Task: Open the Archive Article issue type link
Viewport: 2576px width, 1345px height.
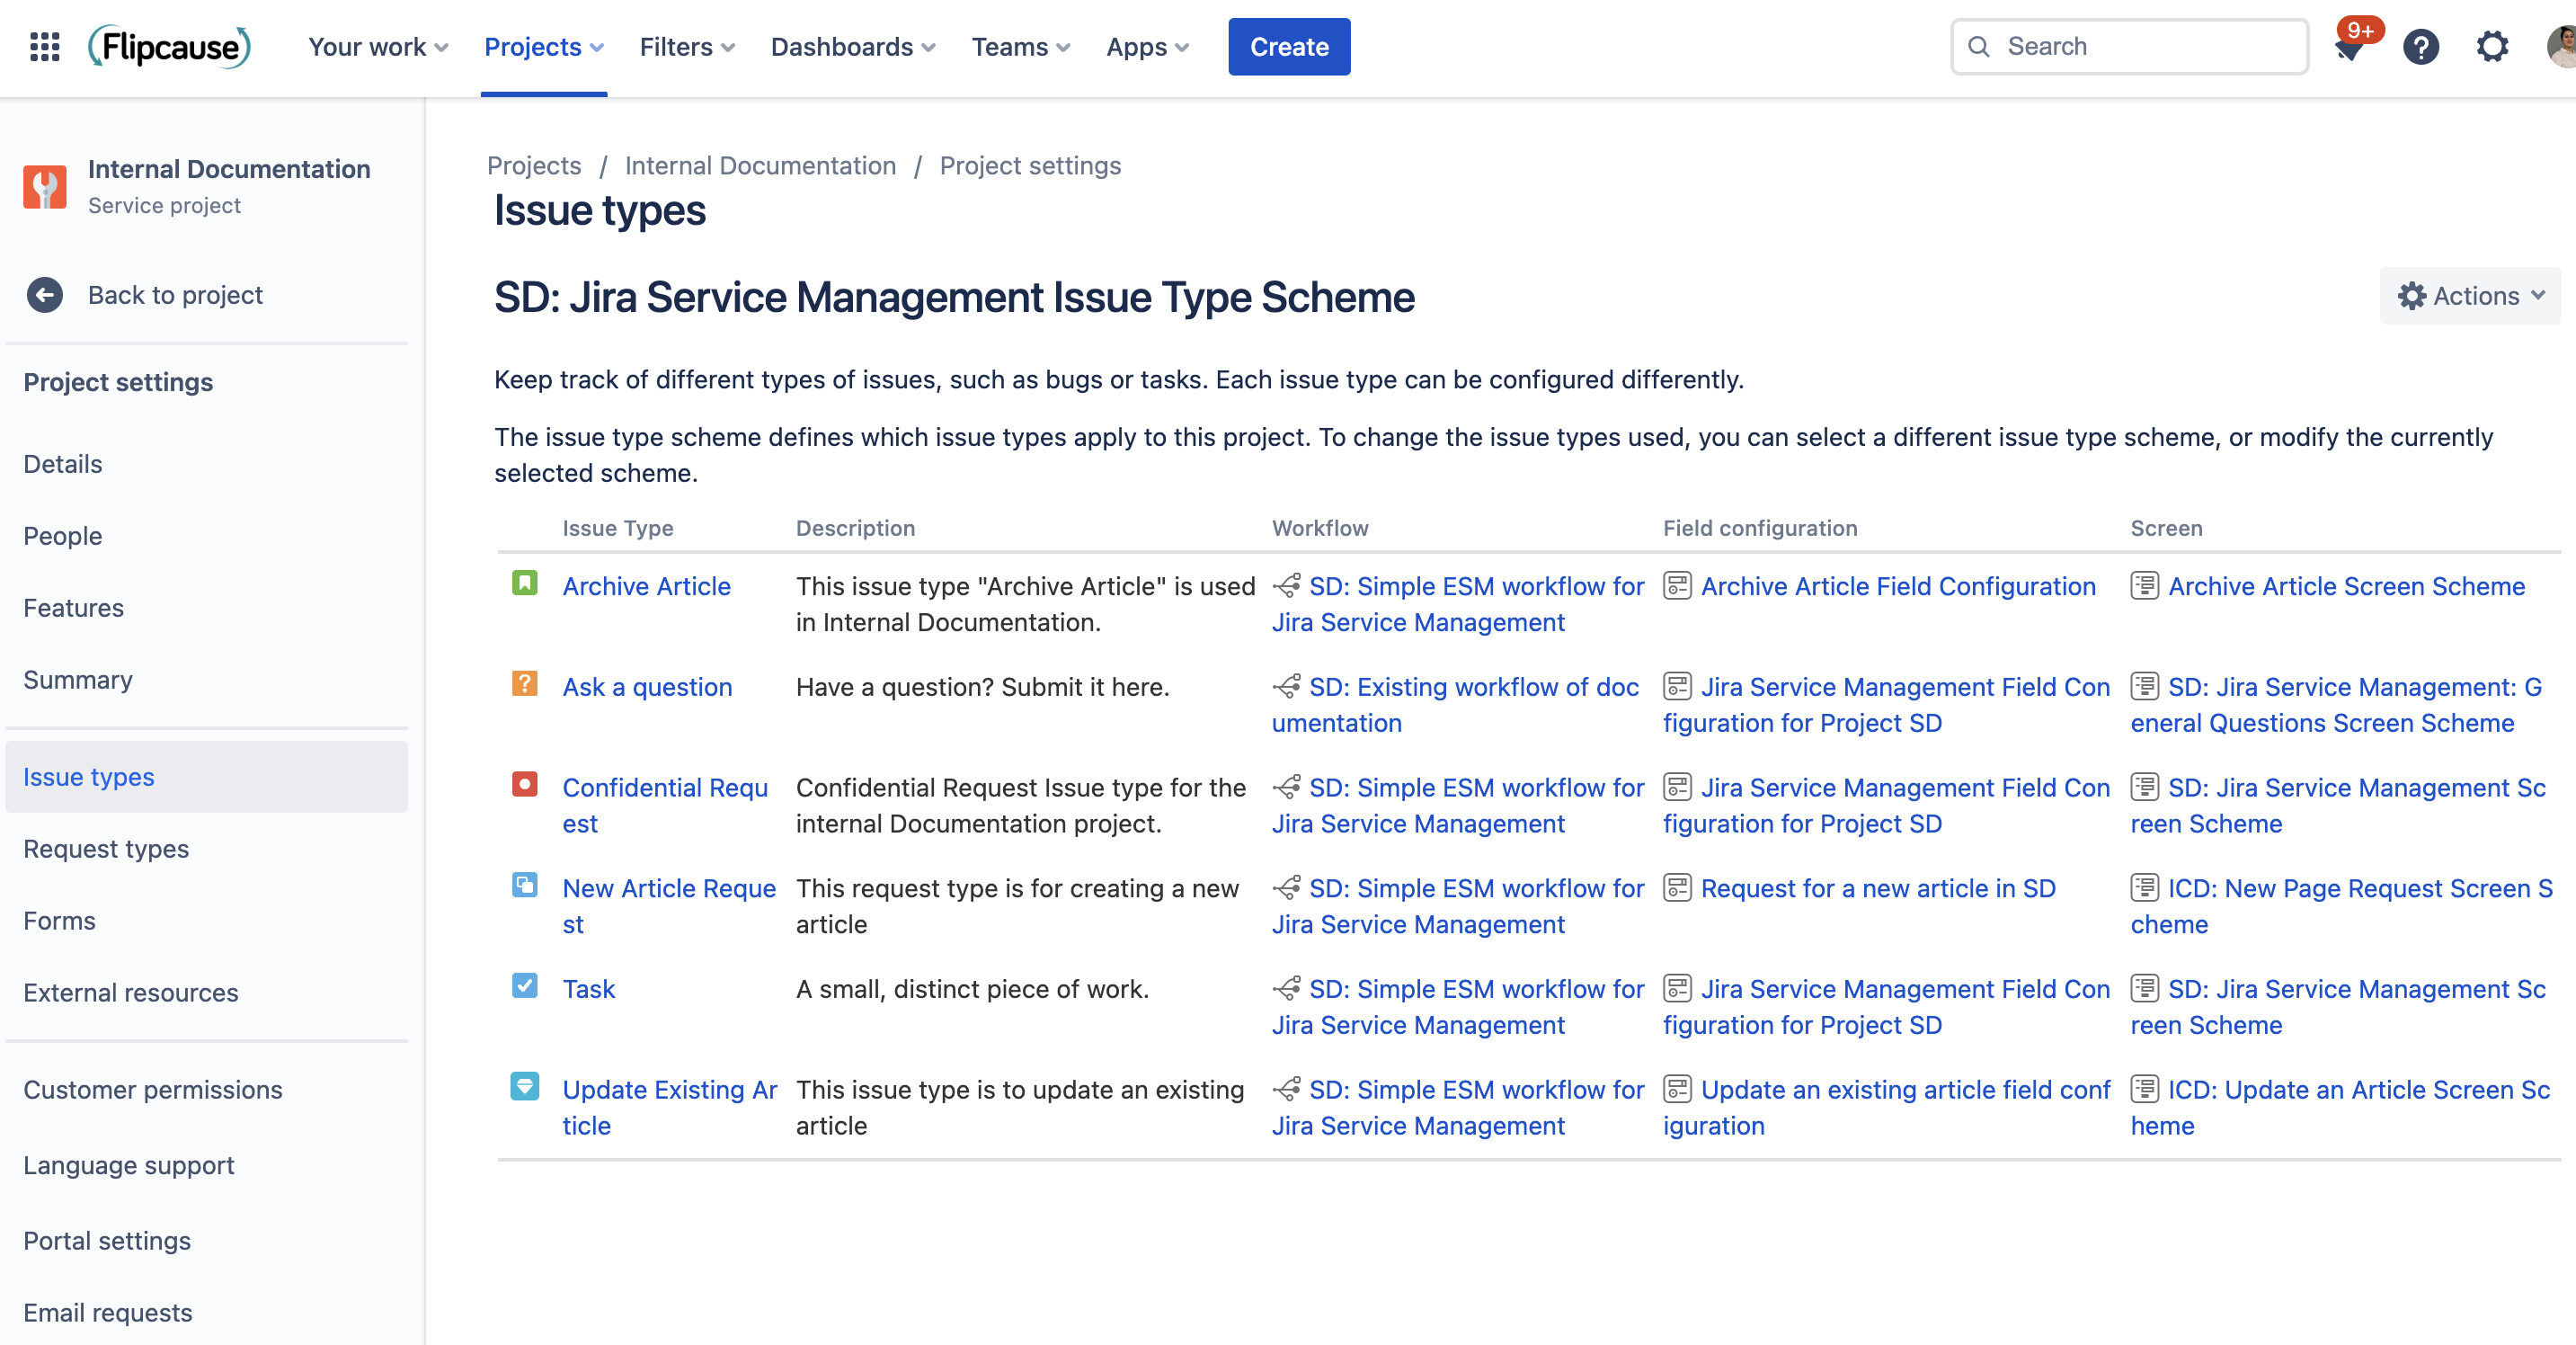Action: [646, 586]
